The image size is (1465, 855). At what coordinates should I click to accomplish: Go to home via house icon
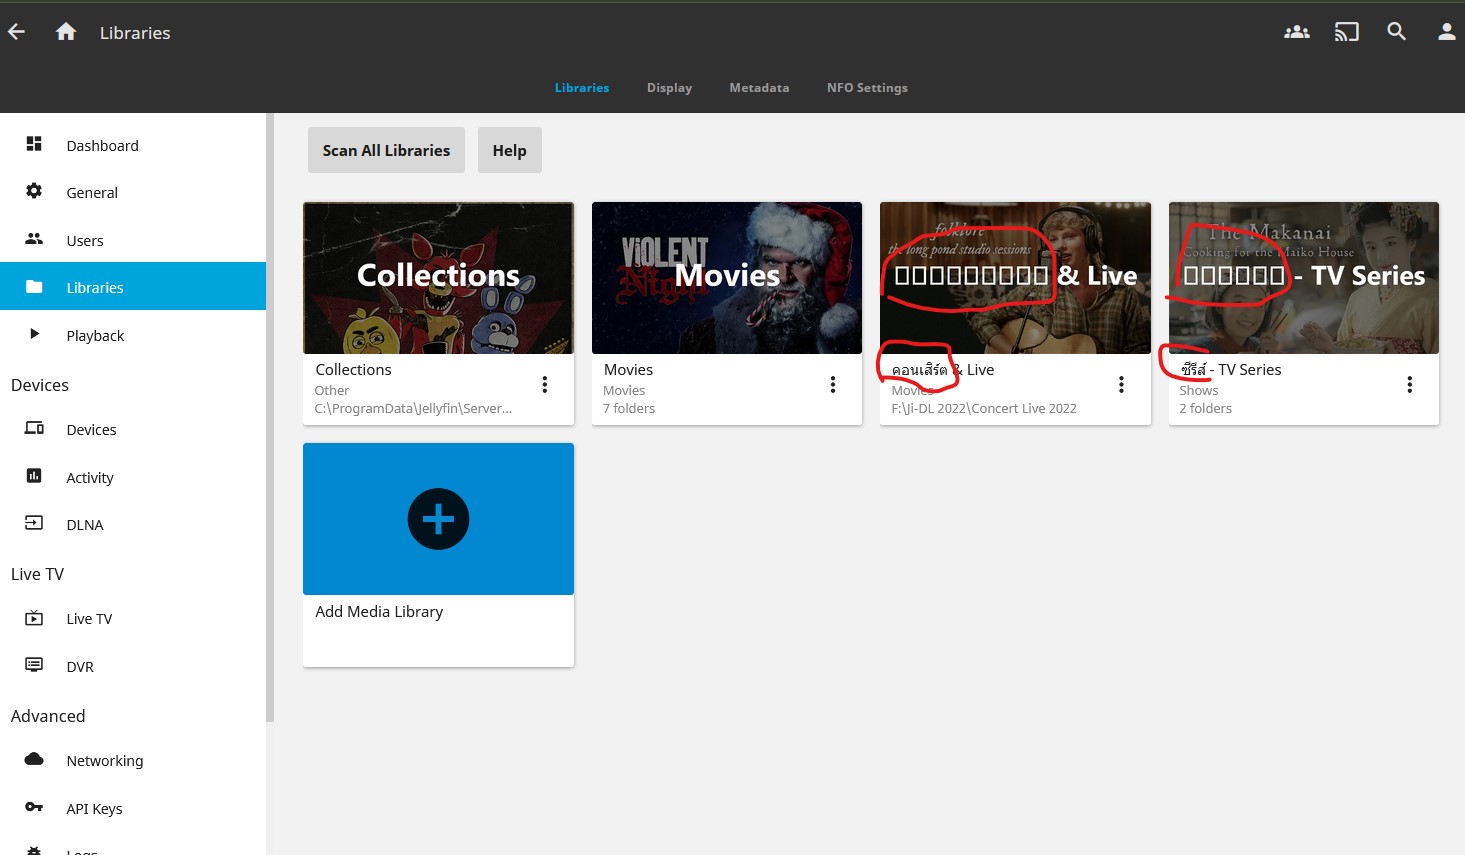click(66, 32)
